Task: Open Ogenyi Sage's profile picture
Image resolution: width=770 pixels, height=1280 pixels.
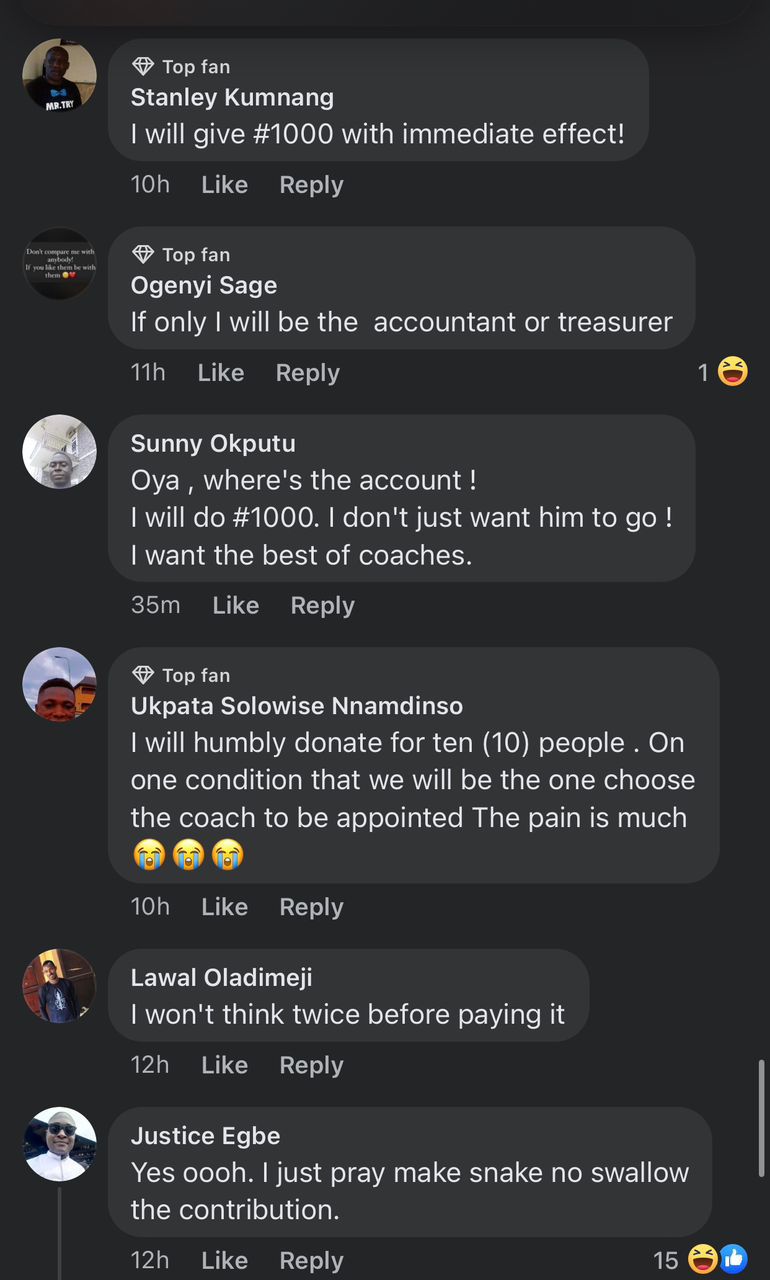Action: [x=60, y=264]
